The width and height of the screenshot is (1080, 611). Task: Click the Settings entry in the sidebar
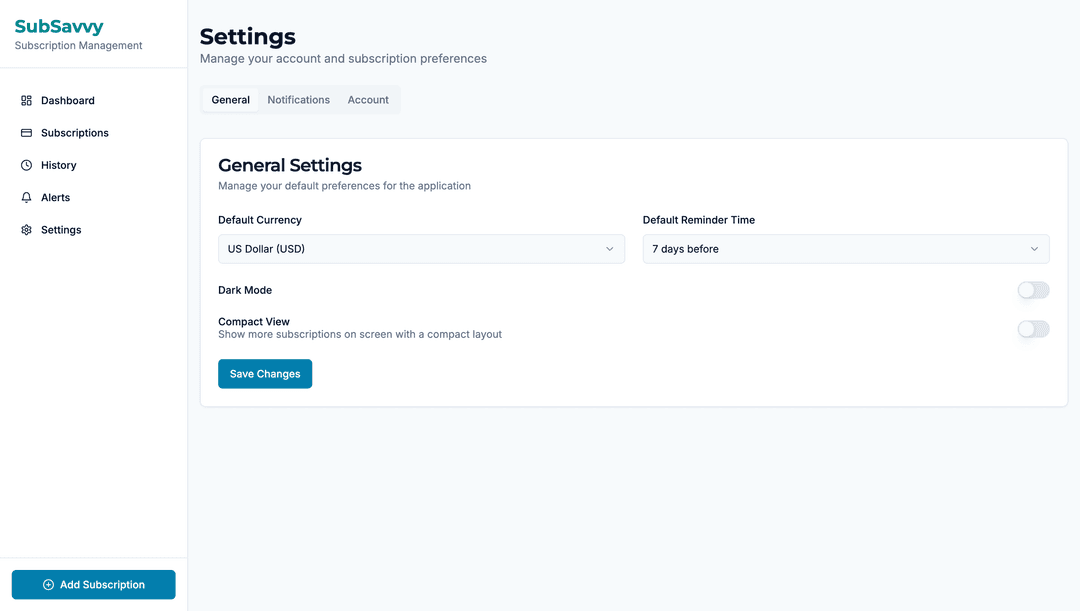[62, 229]
